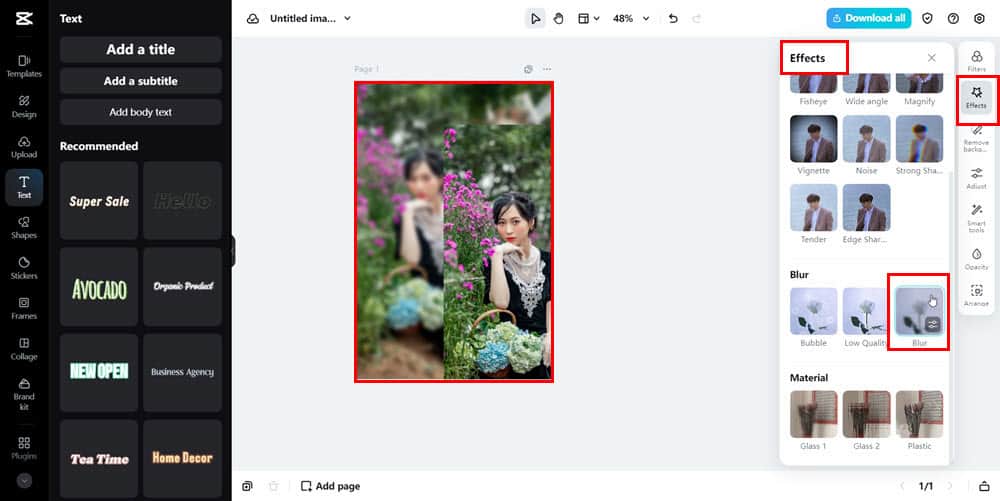Image resolution: width=1000 pixels, height=501 pixels.
Task: Click the cloud save status icon
Action: (x=253, y=18)
